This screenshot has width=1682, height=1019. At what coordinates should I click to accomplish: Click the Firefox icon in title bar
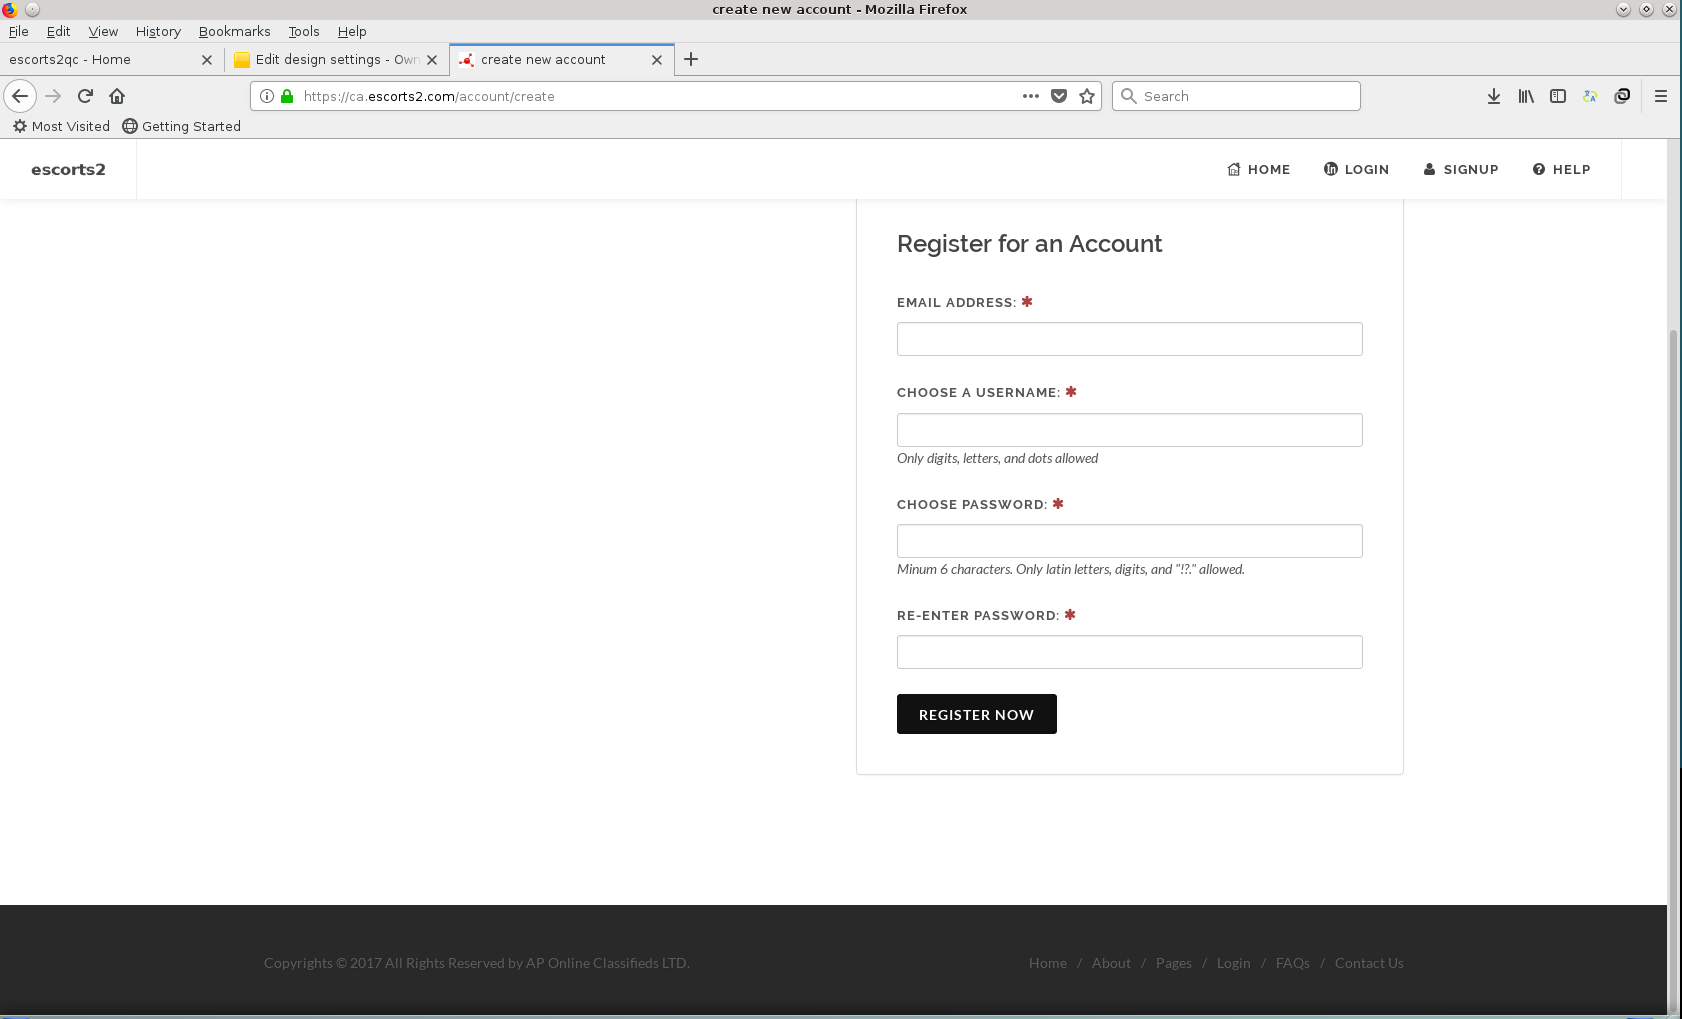point(9,9)
